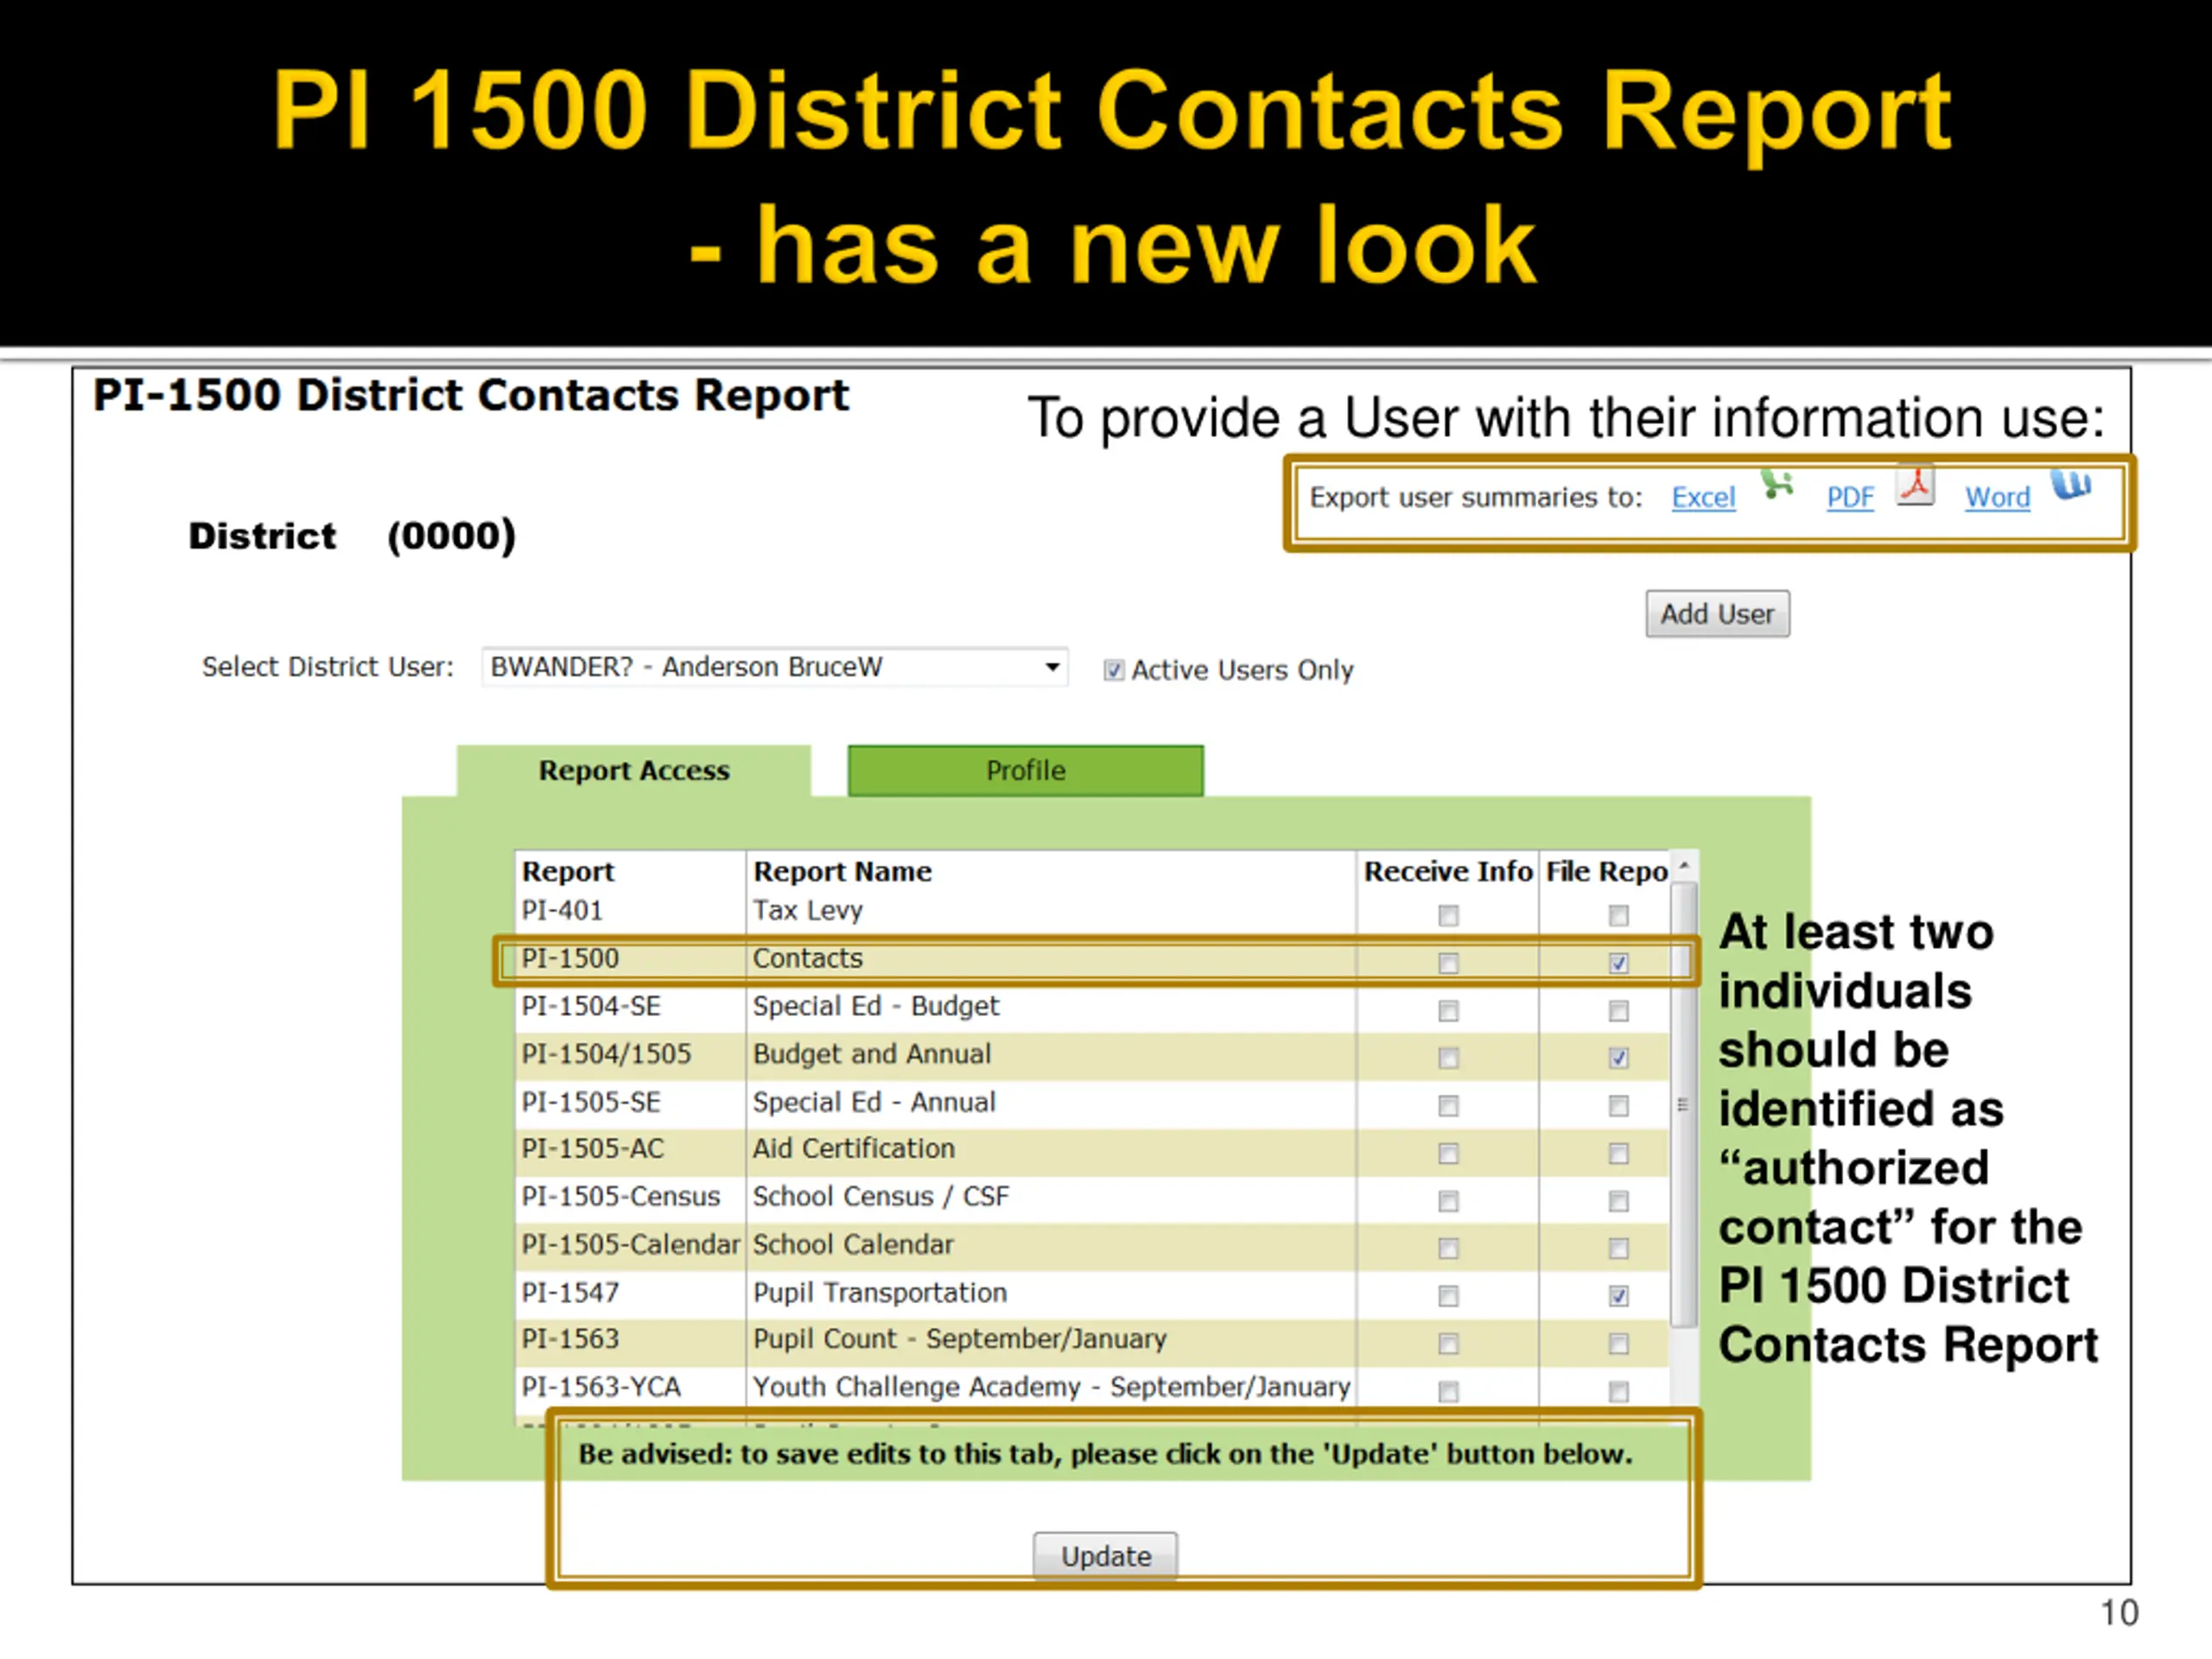This screenshot has width=2212, height=1659.
Task: Click the Excel export link
Action: [1703, 498]
